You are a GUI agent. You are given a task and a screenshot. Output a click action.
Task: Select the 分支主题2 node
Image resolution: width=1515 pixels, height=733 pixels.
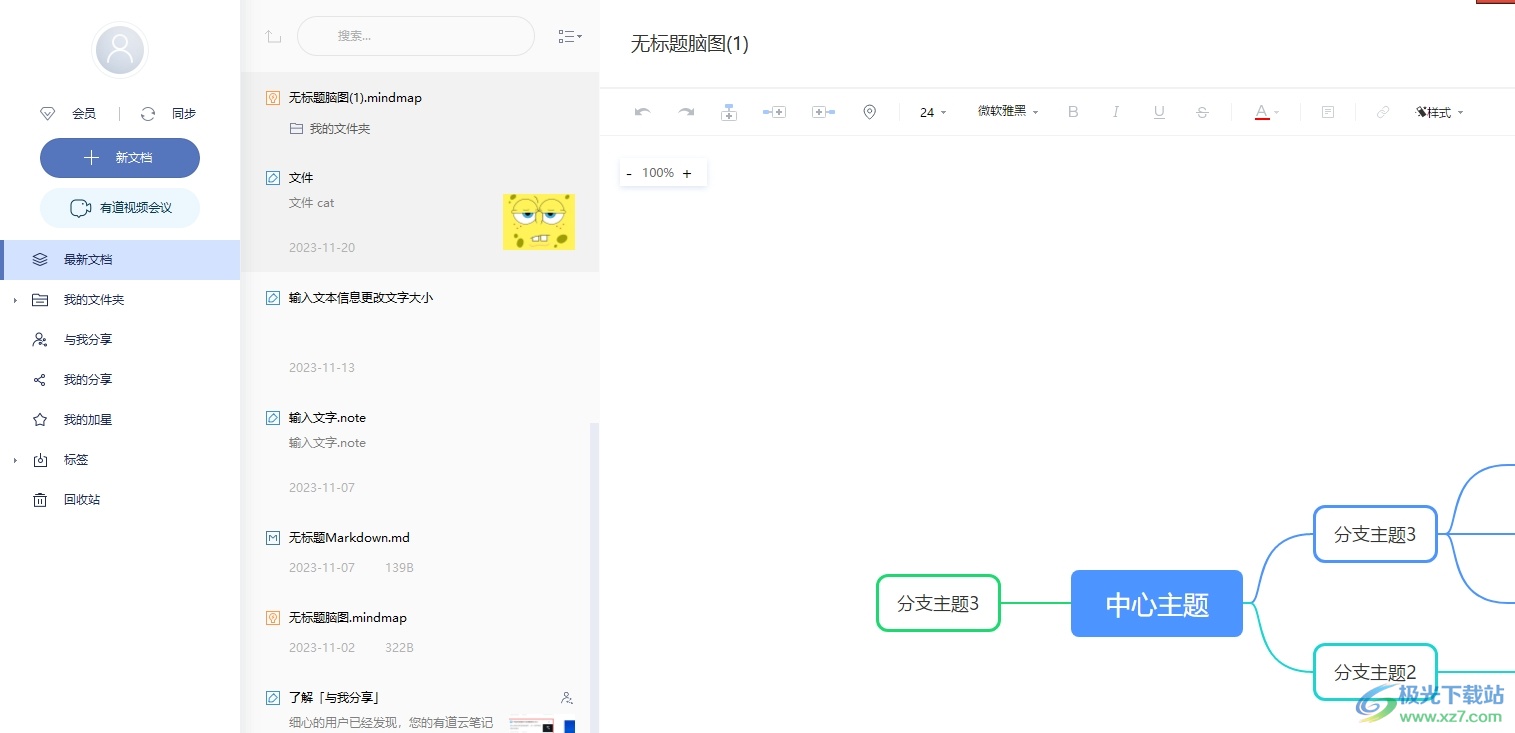point(1375,672)
